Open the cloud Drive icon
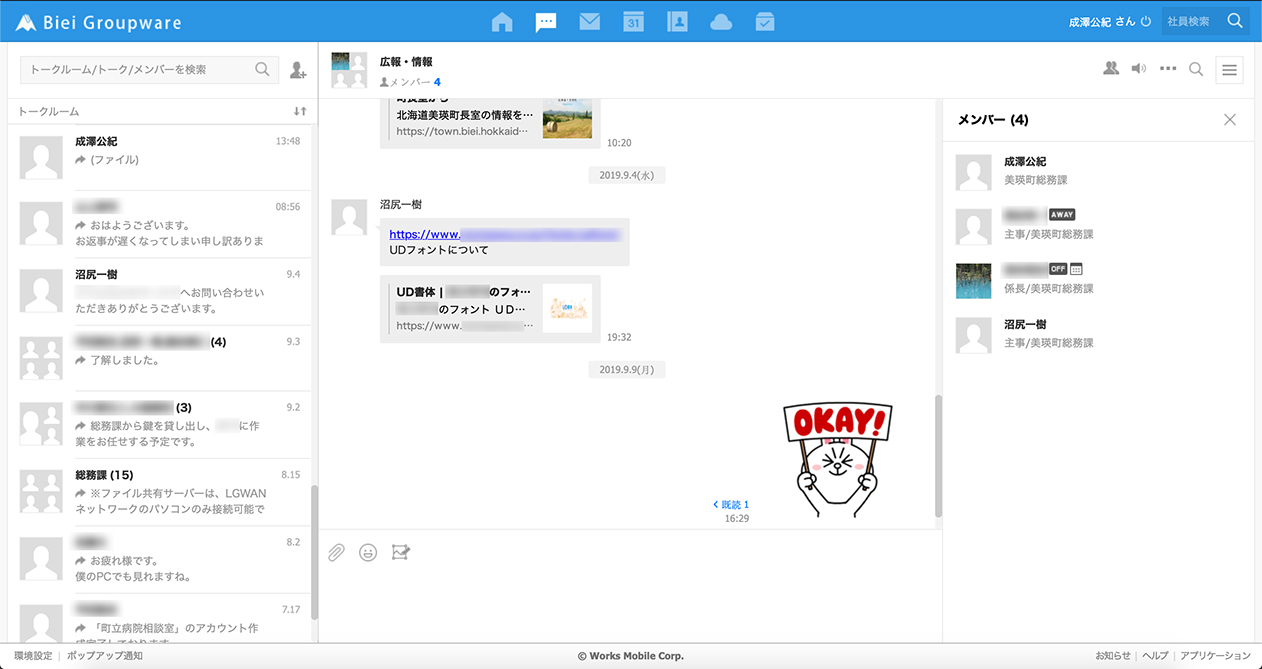 721,21
